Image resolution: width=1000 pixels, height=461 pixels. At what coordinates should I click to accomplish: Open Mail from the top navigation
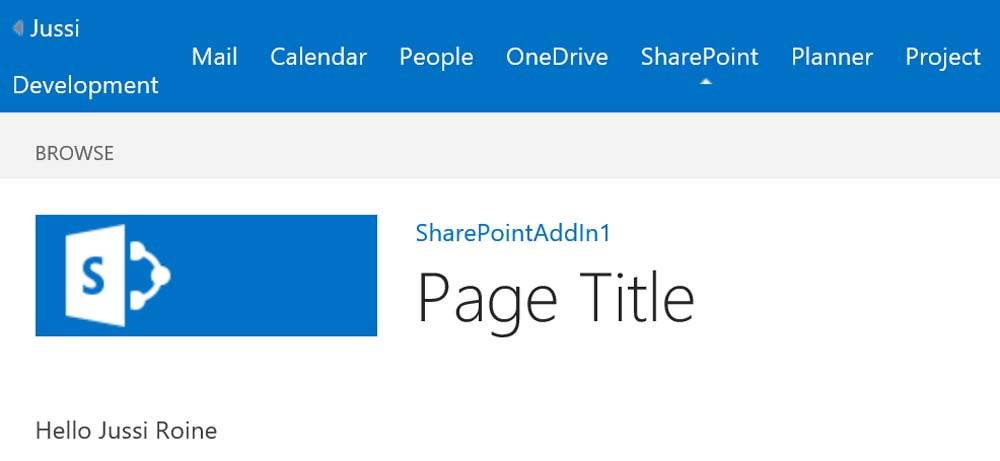coord(214,57)
